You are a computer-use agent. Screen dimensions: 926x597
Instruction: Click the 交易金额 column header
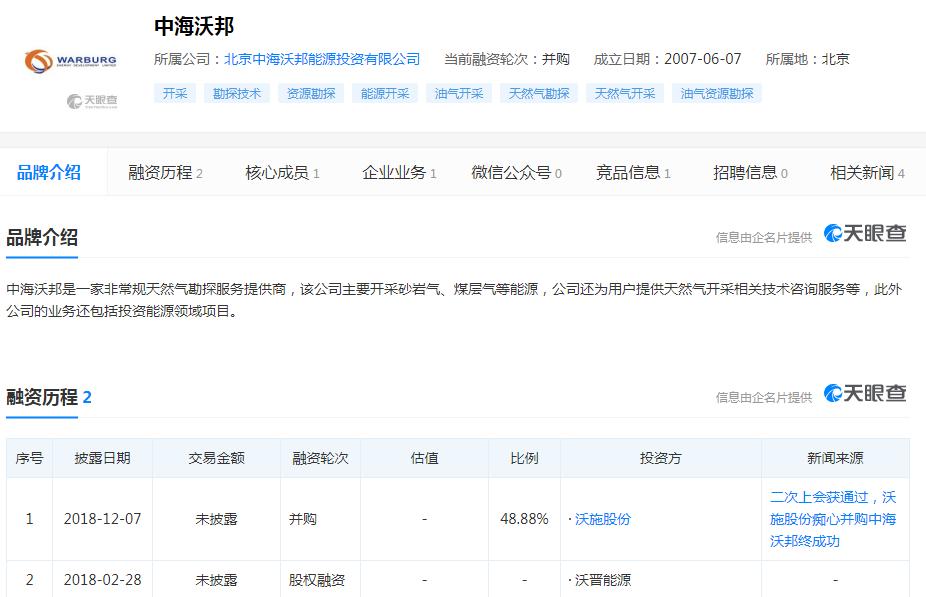point(216,458)
